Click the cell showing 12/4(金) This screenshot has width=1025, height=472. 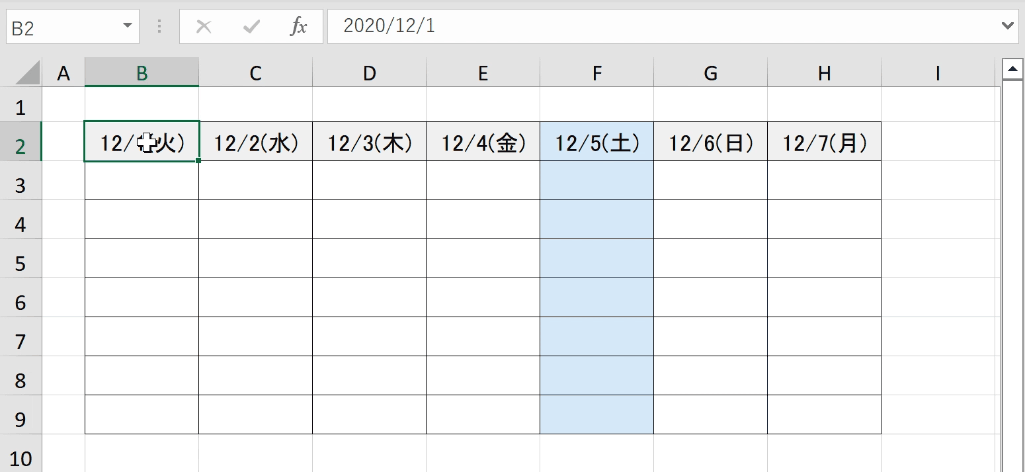[x=483, y=141]
